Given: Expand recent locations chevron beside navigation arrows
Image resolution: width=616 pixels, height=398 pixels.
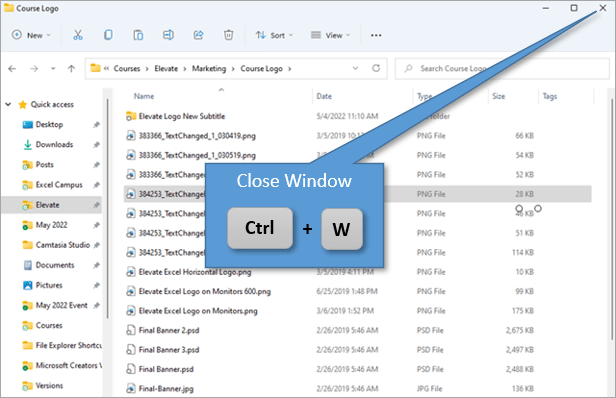Looking at the screenshot, I should click(x=53, y=69).
